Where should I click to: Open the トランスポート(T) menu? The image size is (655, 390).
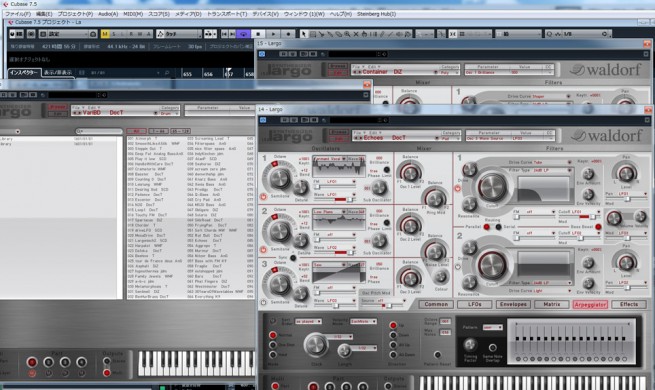[x=227, y=14]
